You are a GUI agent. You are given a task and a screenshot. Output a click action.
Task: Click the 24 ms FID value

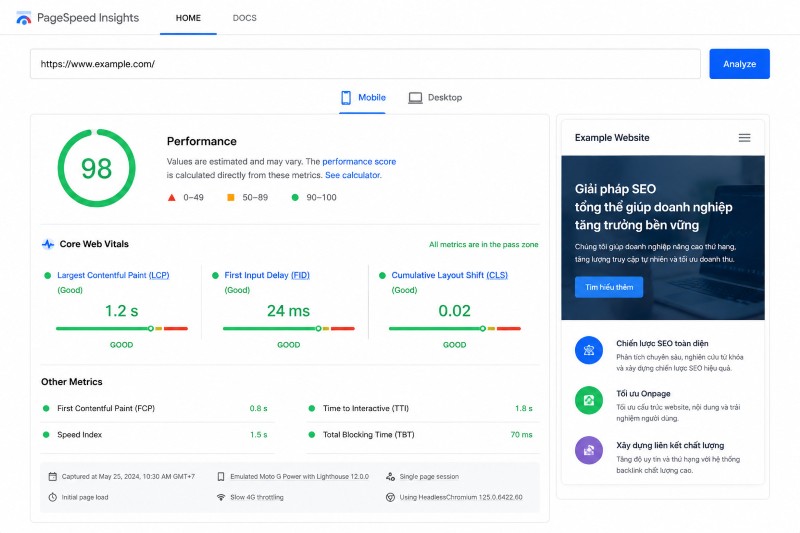pos(288,311)
